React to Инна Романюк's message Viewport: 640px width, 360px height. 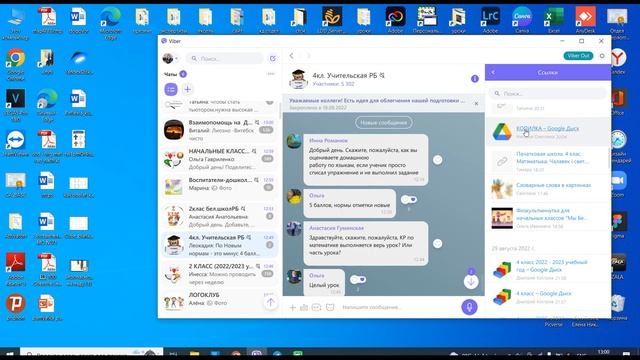point(437,160)
